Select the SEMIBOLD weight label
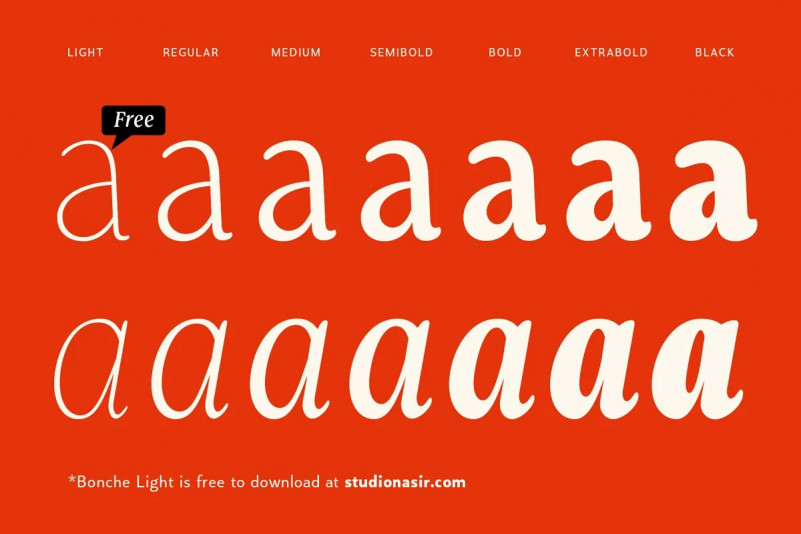The height and width of the screenshot is (534, 801). tap(402, 52)
